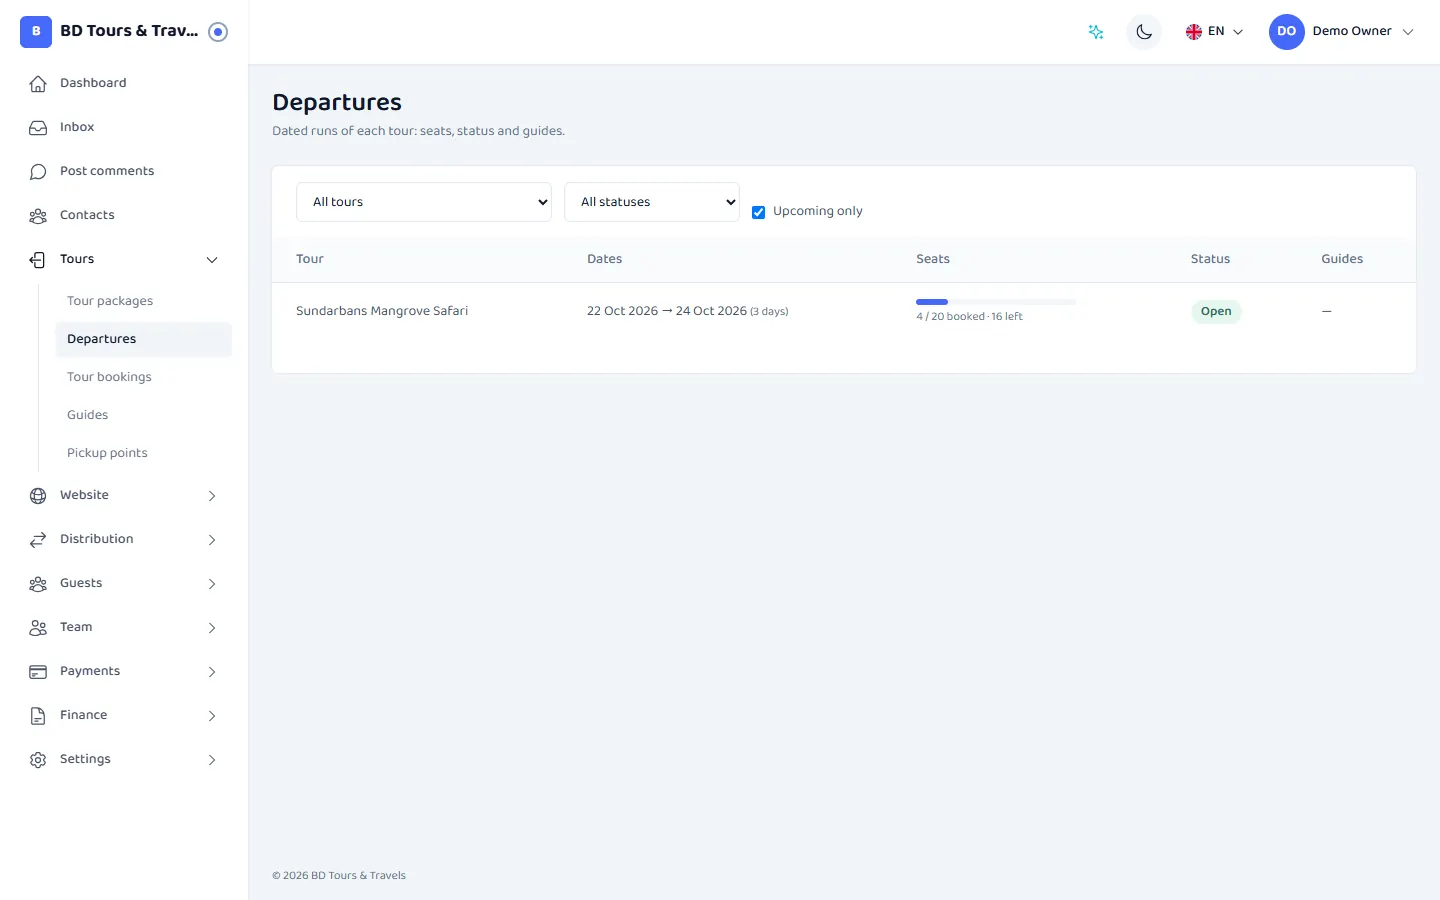Click the Tours section icon

pos(38,260)
